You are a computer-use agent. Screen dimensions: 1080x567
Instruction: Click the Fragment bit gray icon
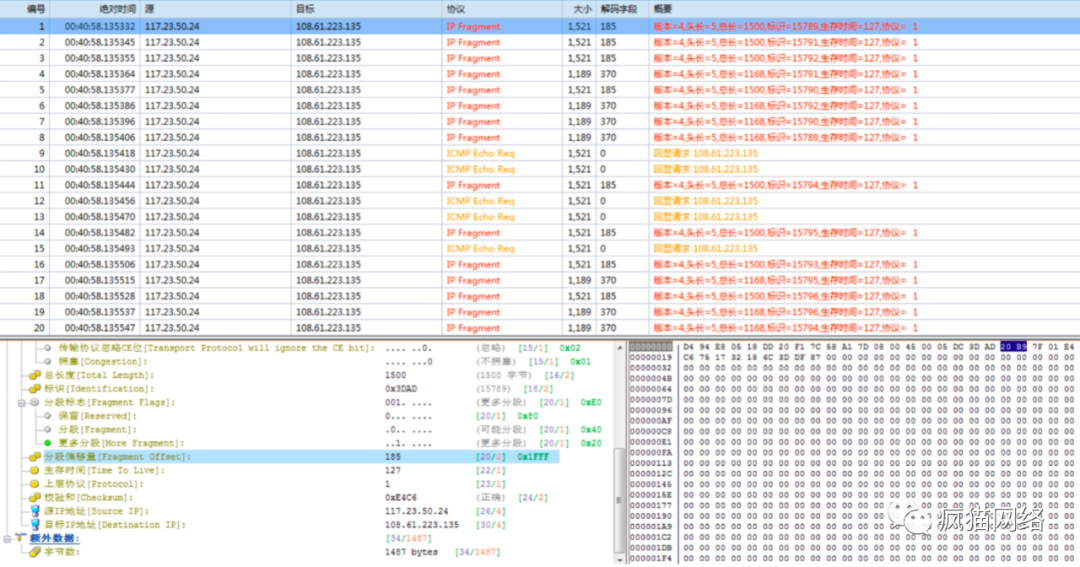[x=48, y=429]
